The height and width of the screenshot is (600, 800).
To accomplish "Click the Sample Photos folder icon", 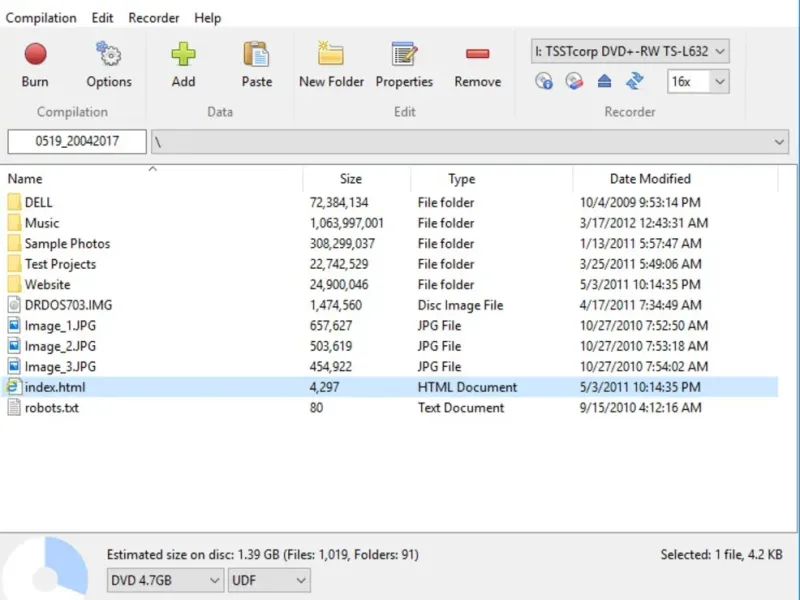I will (14, 243).
